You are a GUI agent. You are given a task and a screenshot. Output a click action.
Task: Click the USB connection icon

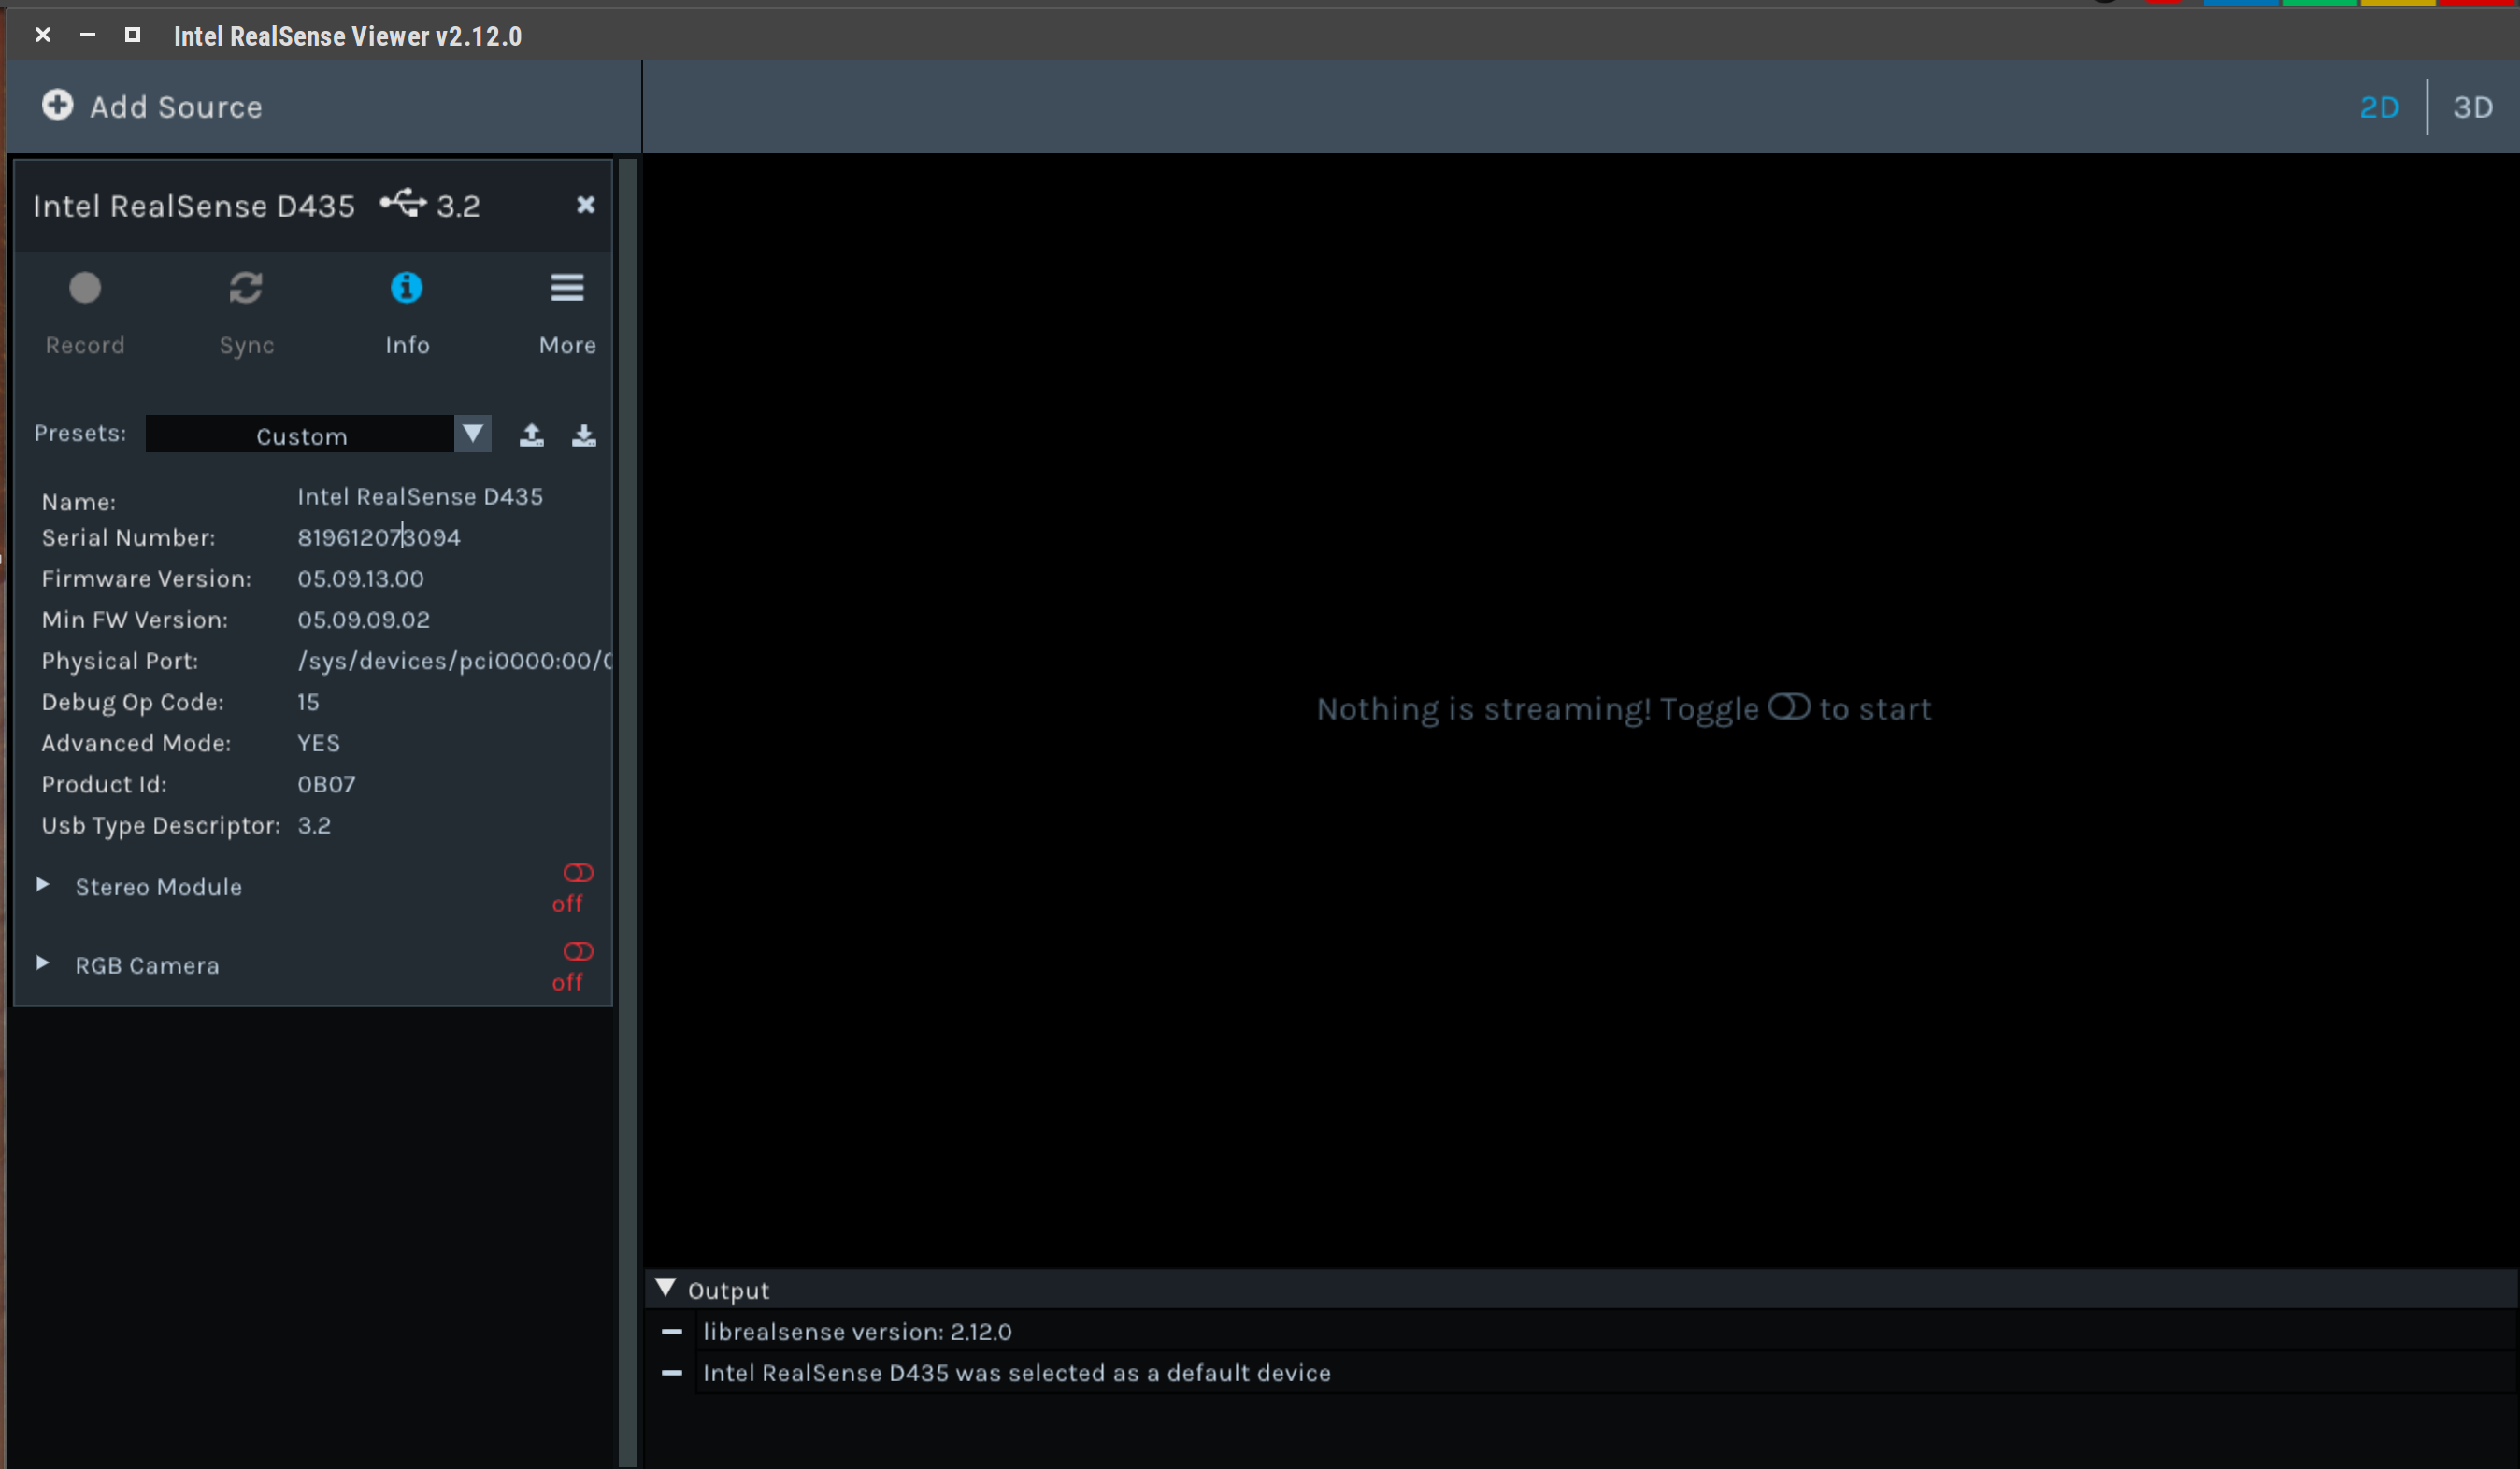pos(403,203)
